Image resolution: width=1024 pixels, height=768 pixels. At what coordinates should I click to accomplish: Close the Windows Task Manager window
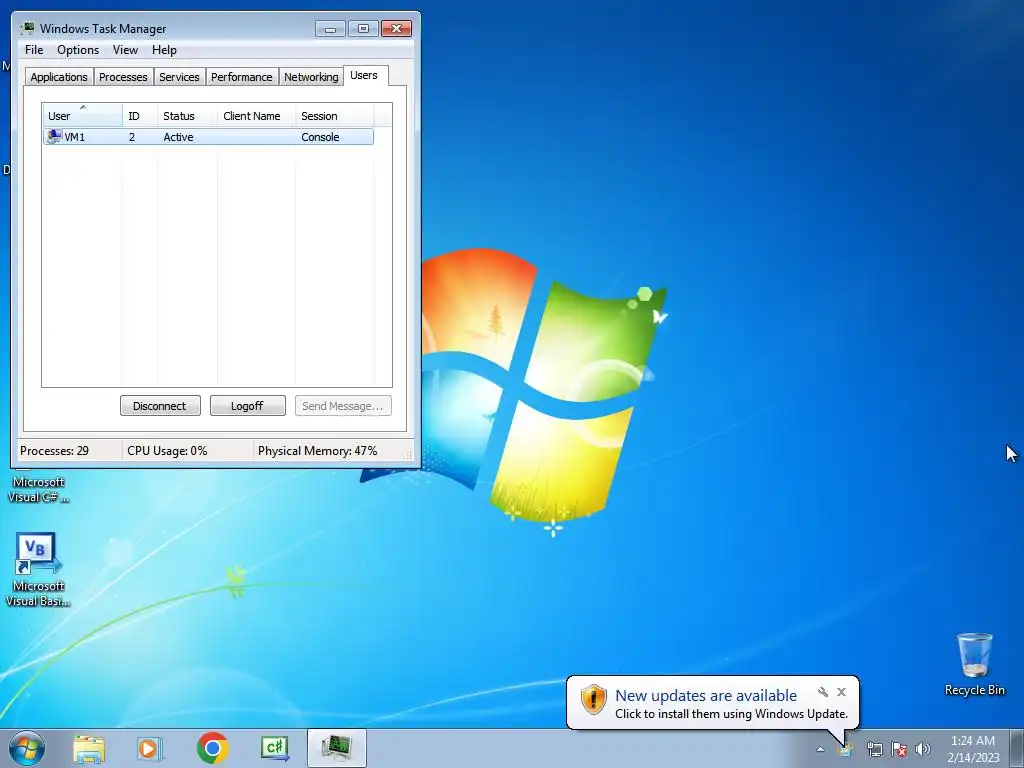click(396, 28)
